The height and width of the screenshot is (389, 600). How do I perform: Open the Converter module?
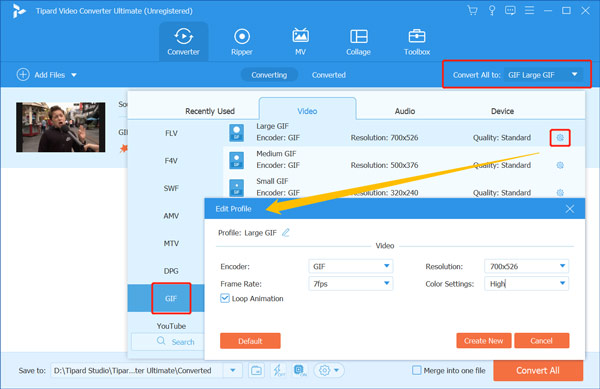tap(183, 42)
